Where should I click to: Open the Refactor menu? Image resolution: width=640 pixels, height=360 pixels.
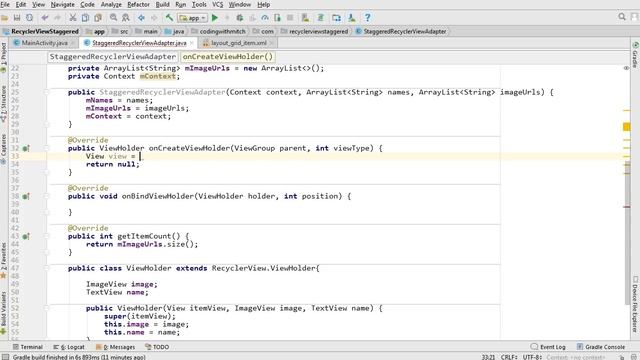(x=138, y=4)
